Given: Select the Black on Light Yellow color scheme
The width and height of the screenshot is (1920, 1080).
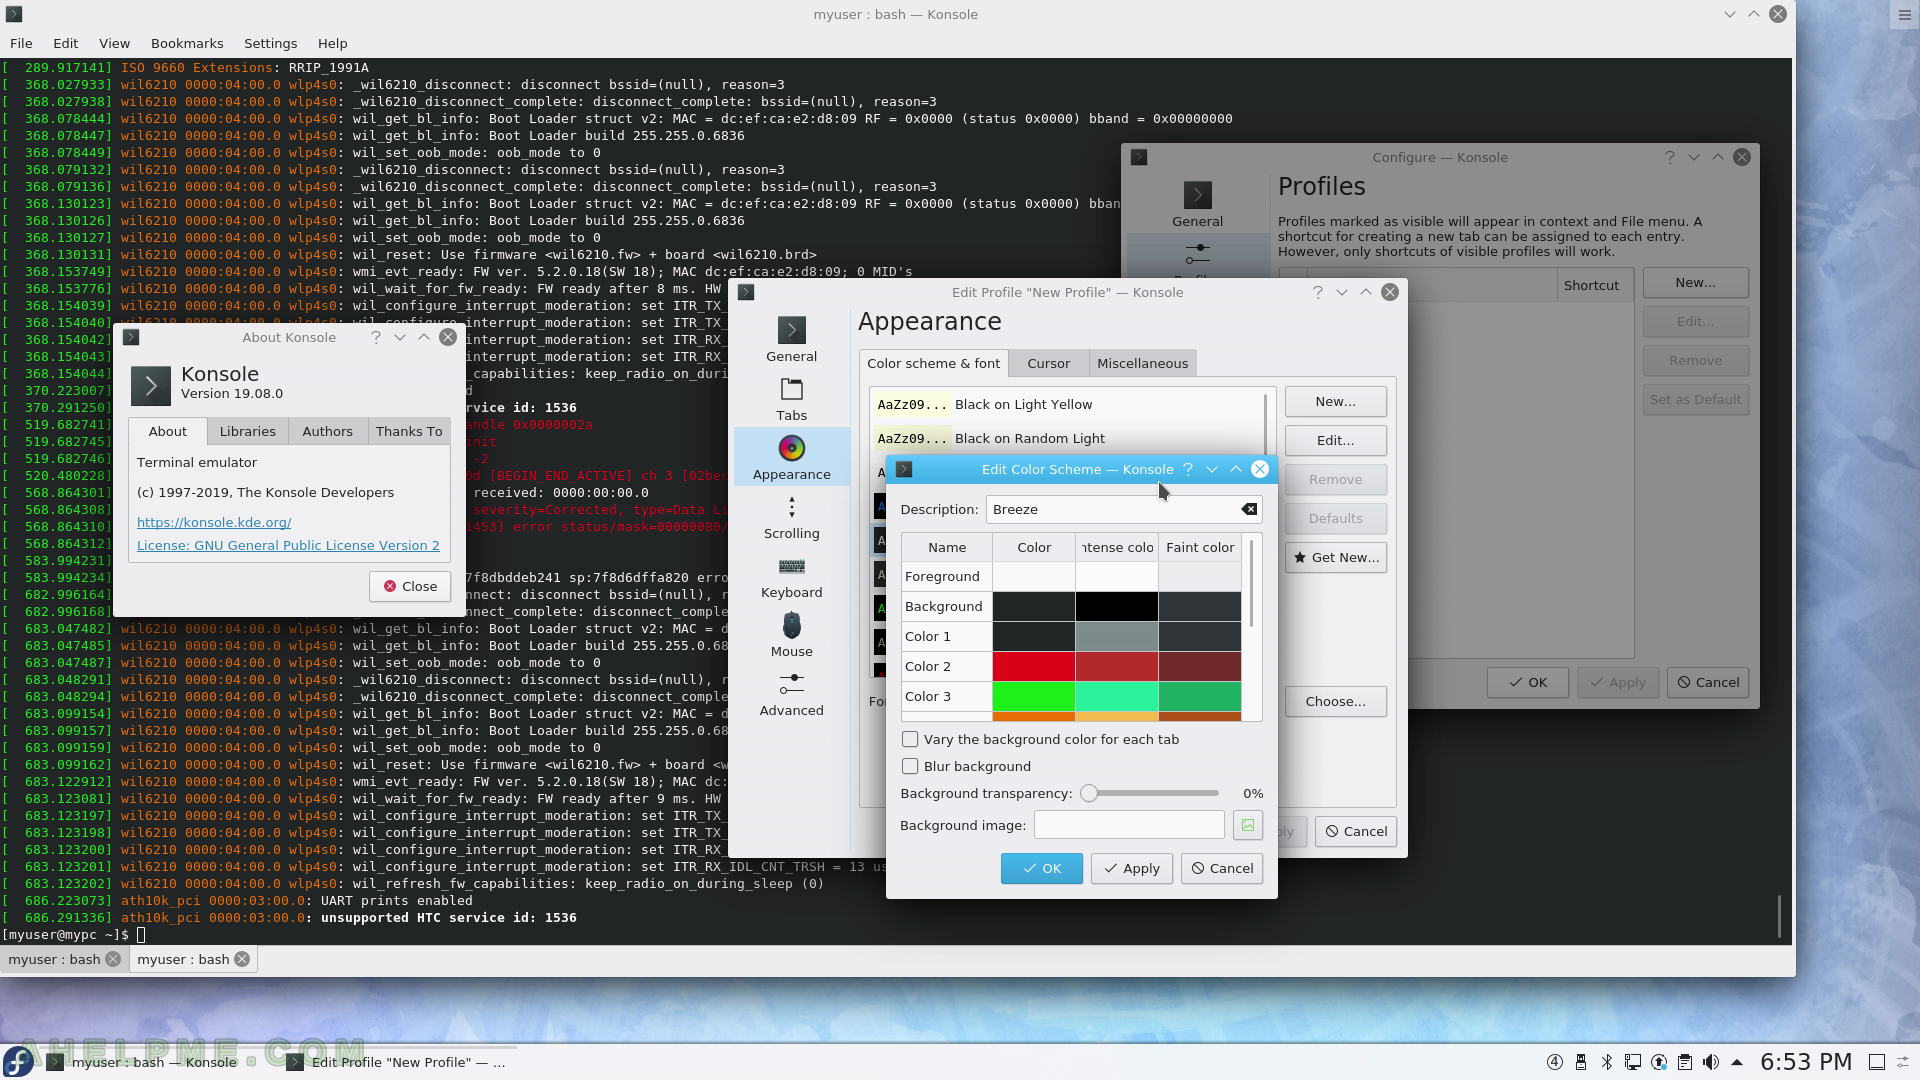Looking at the screenshot, I should point(1067,404).
